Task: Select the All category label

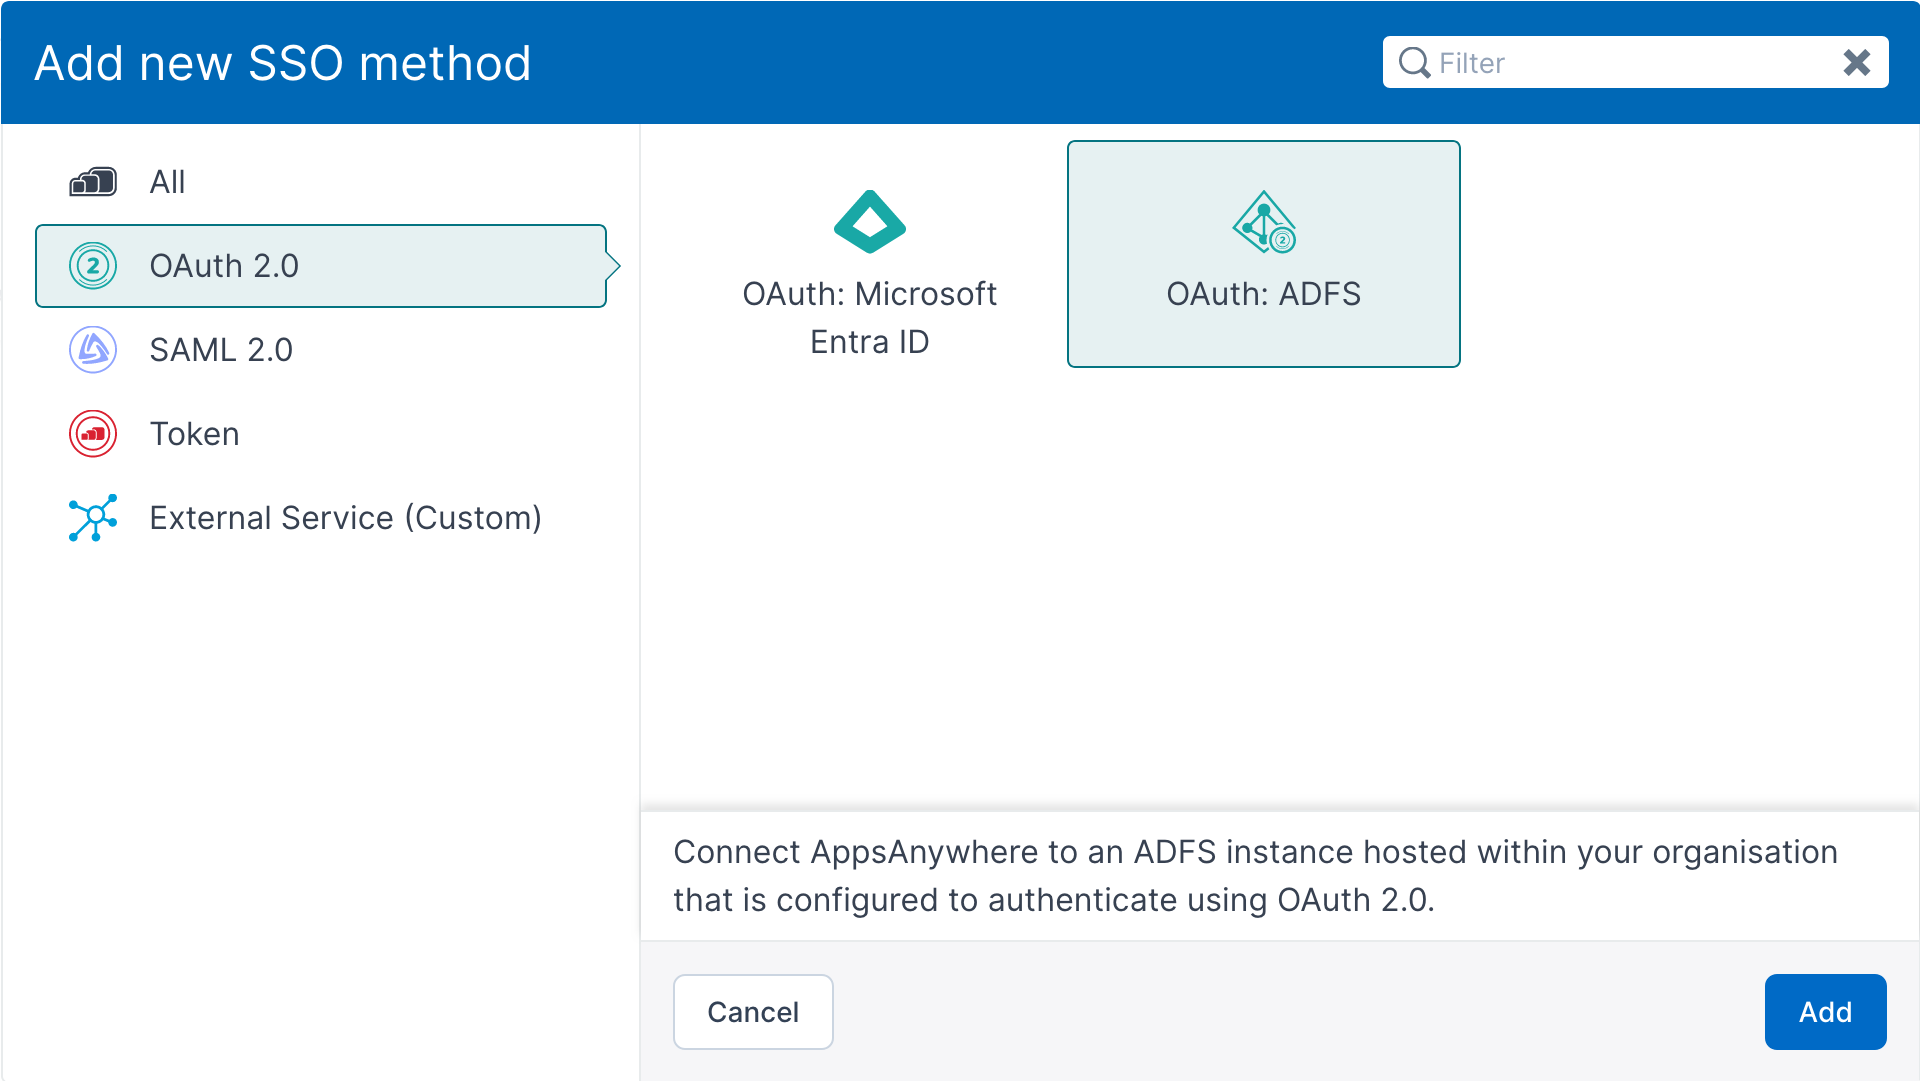Action: coord(167,182)
